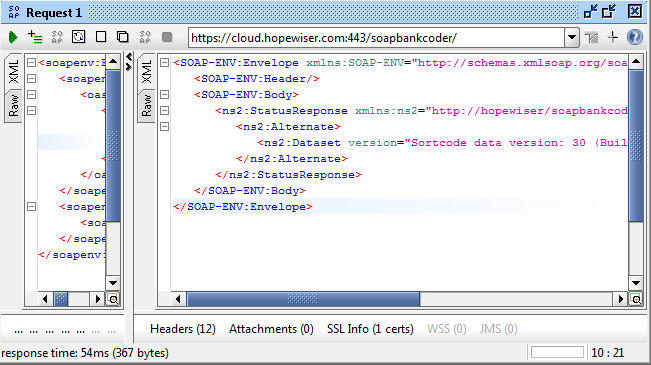Click the upper arrow on the editor splitter
This screenshot has width=651, height=365.
point(129,57)
